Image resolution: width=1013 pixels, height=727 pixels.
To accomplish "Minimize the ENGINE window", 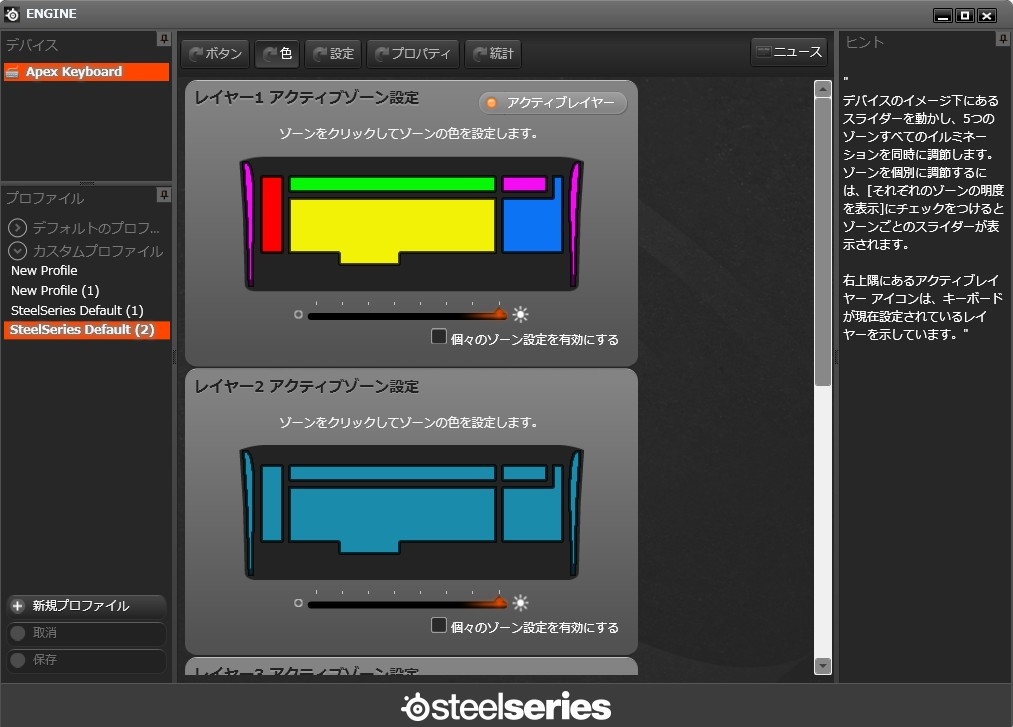I will click(x=943, y=16).
